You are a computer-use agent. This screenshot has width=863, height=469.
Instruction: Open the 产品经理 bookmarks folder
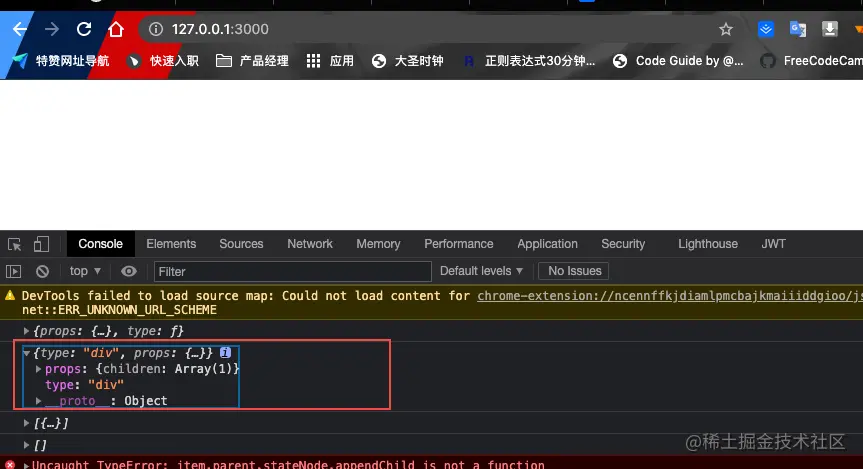[252, 61]
